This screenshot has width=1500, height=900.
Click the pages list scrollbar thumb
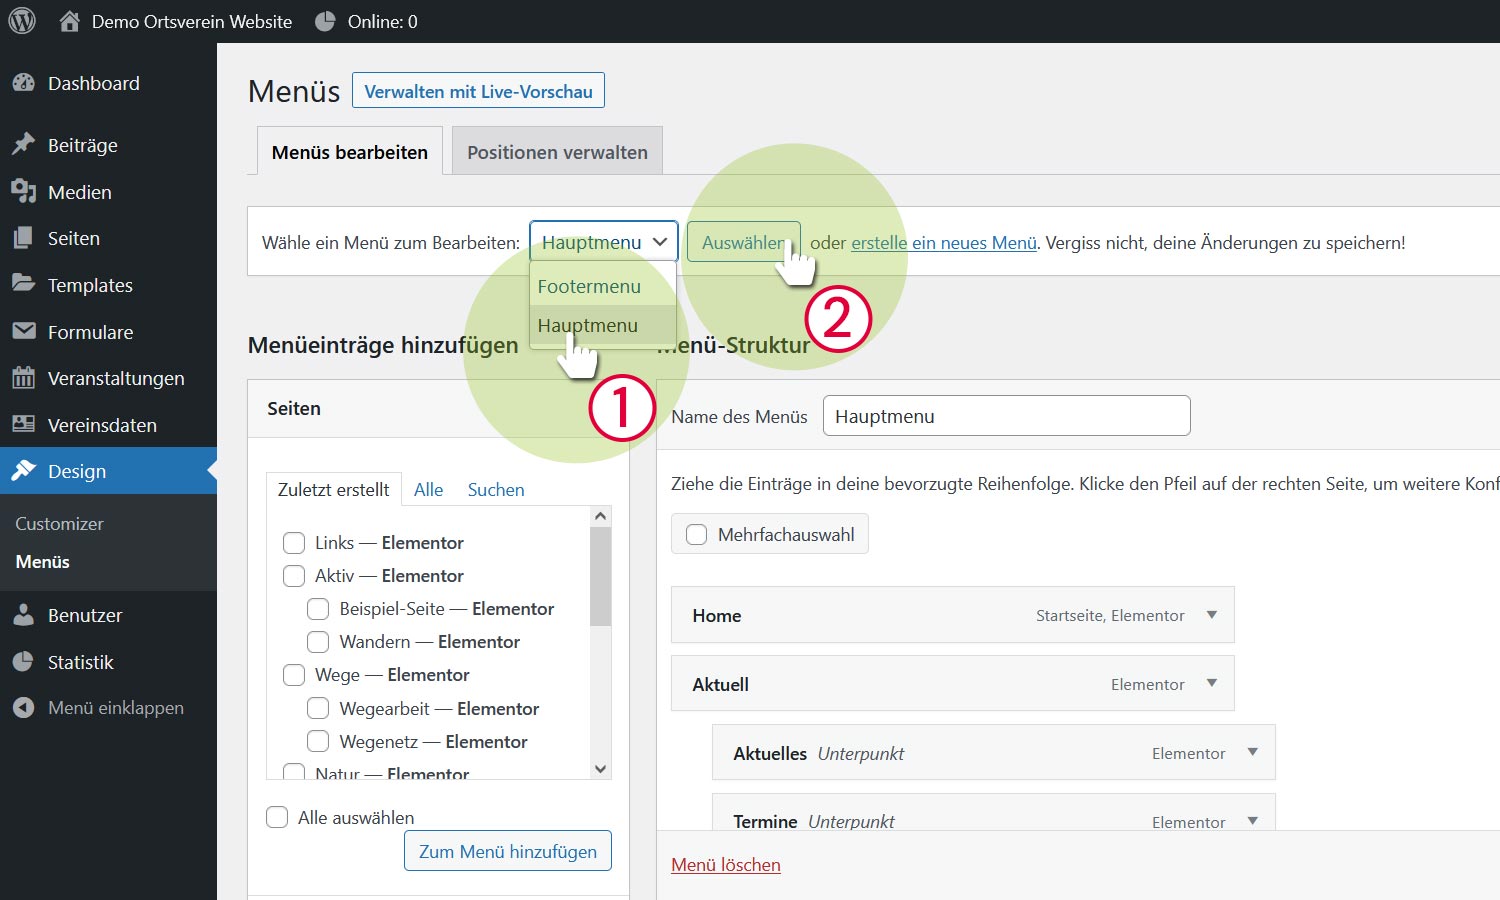point(600,575)
